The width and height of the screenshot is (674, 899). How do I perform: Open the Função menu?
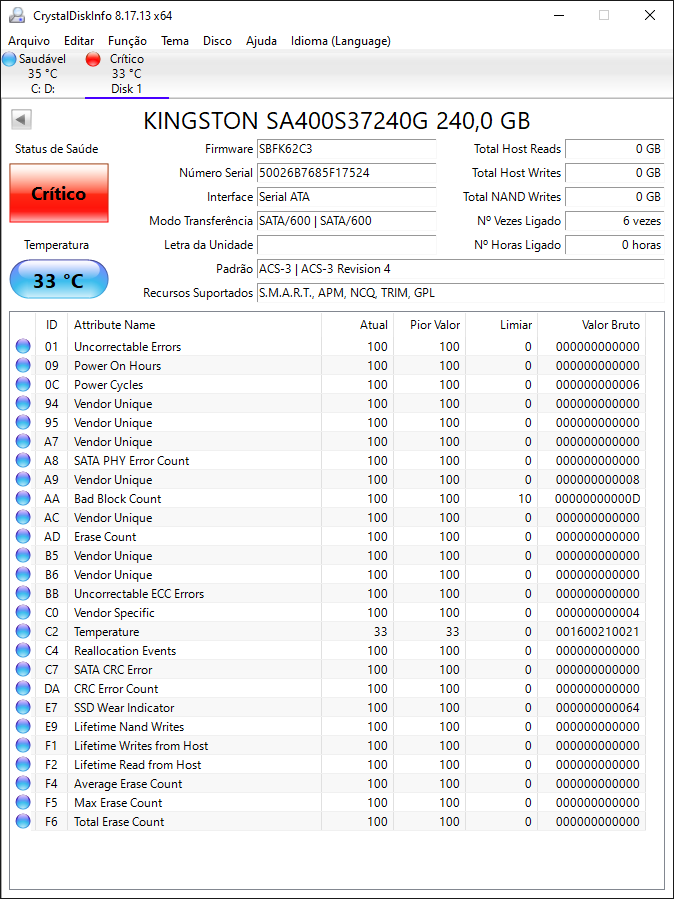click(127, 41)
